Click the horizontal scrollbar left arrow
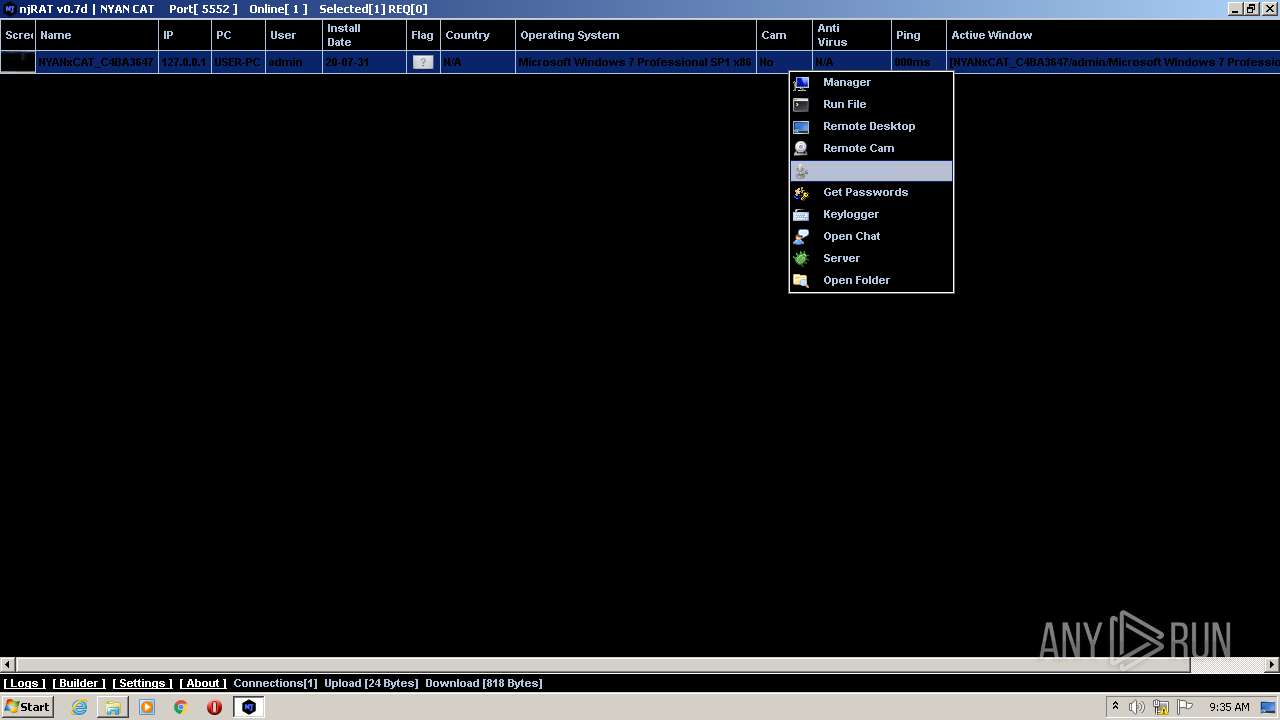 click(x=8, y=664)
